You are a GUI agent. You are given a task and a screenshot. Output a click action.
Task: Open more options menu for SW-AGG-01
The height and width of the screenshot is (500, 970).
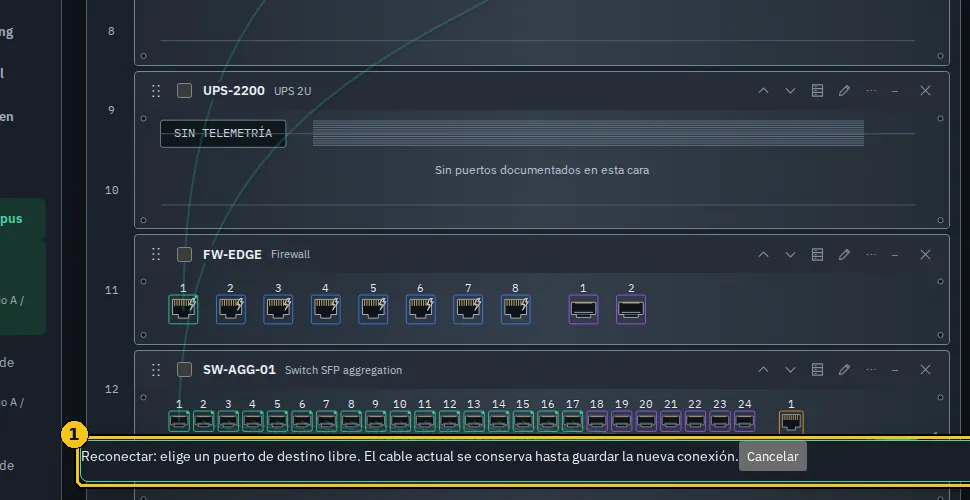(x=871, y=370)
